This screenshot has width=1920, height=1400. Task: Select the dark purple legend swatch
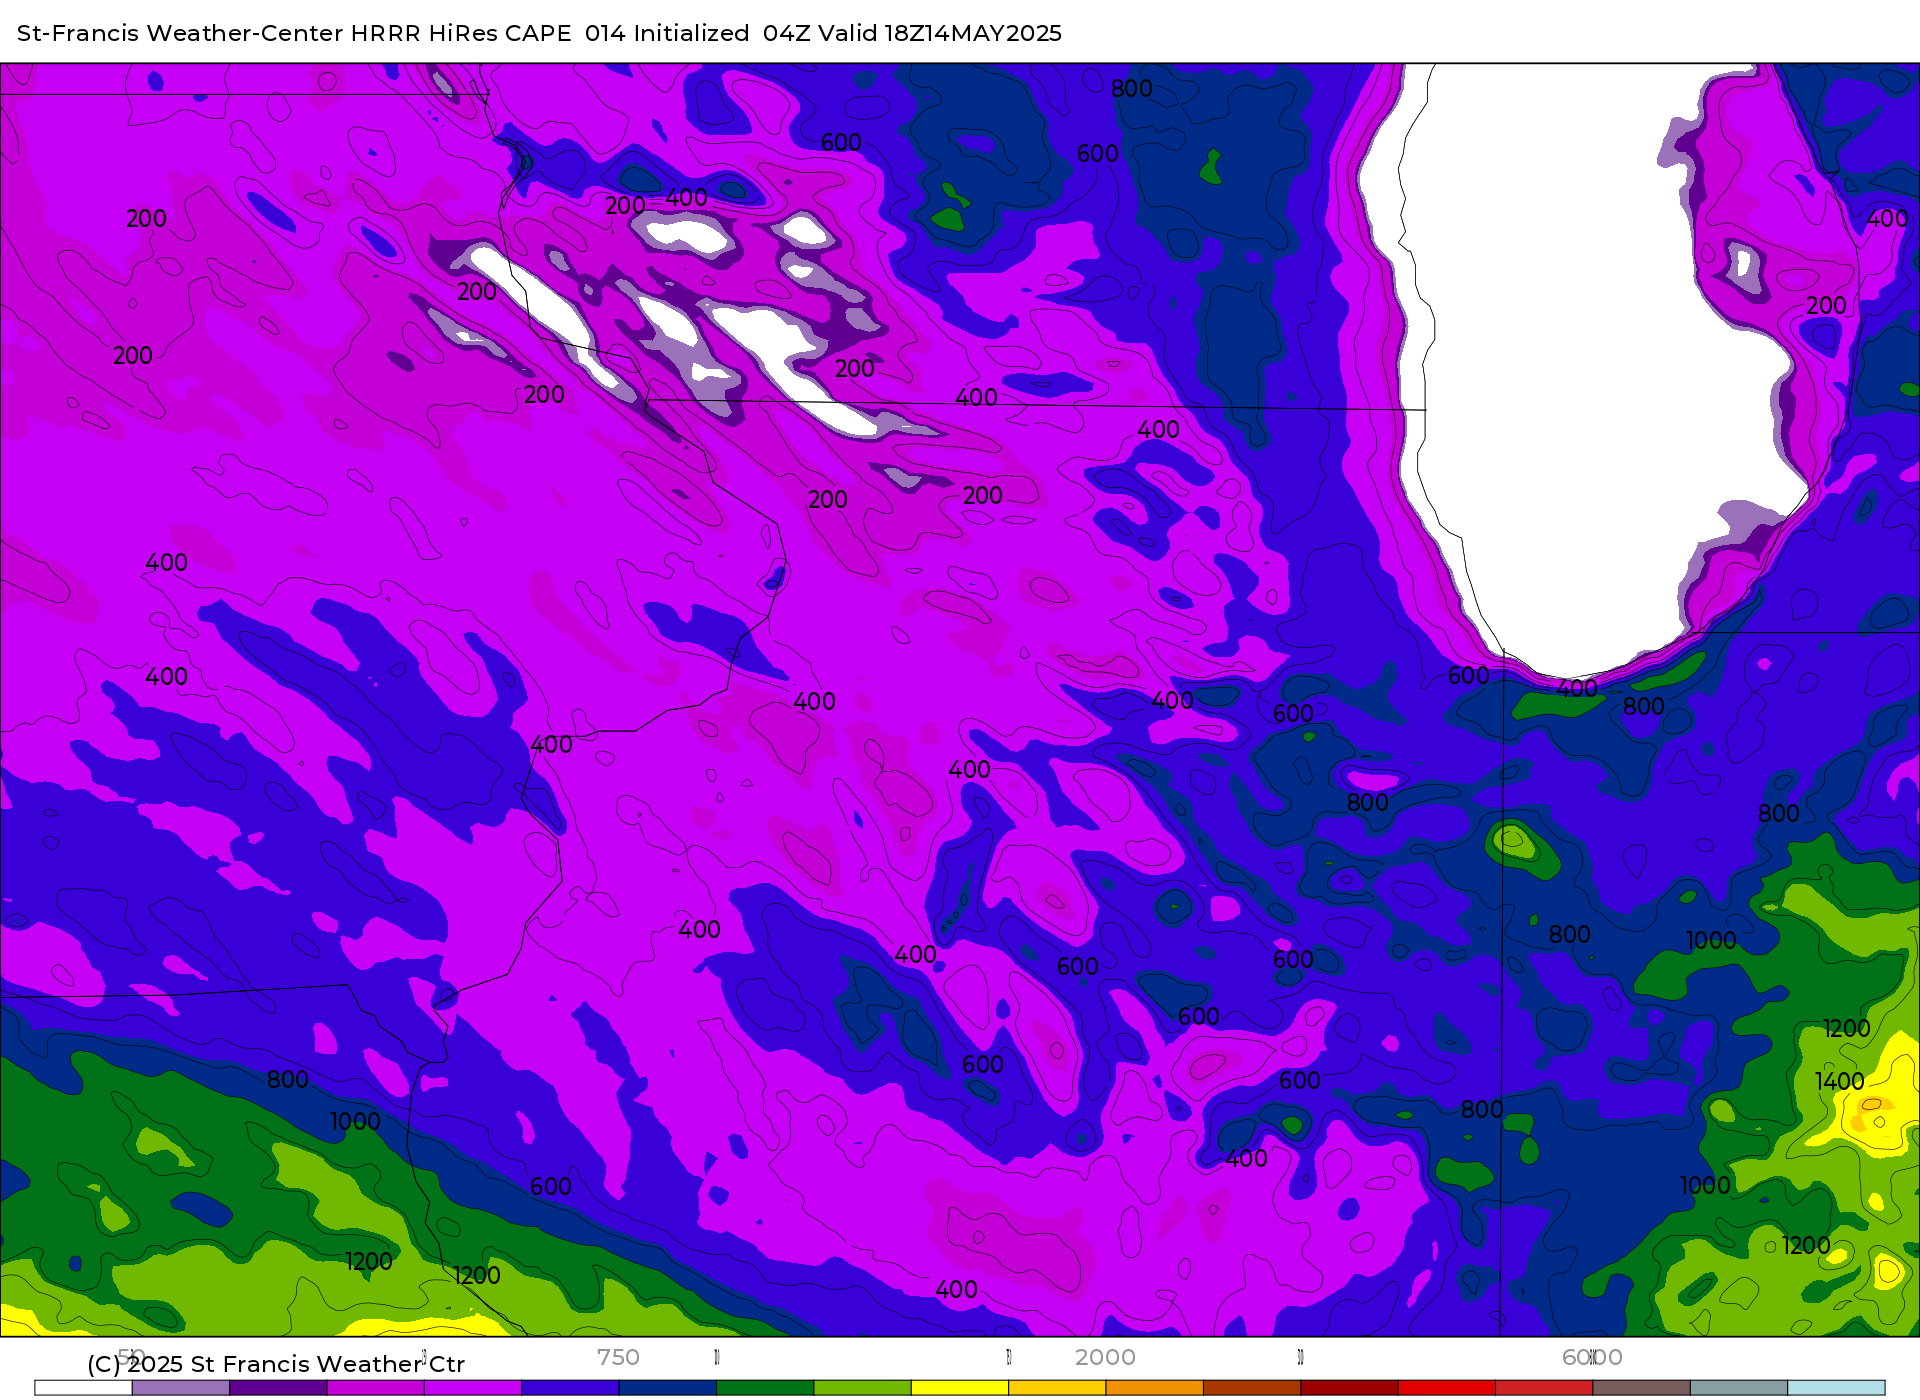click(x=278, y=1388)
